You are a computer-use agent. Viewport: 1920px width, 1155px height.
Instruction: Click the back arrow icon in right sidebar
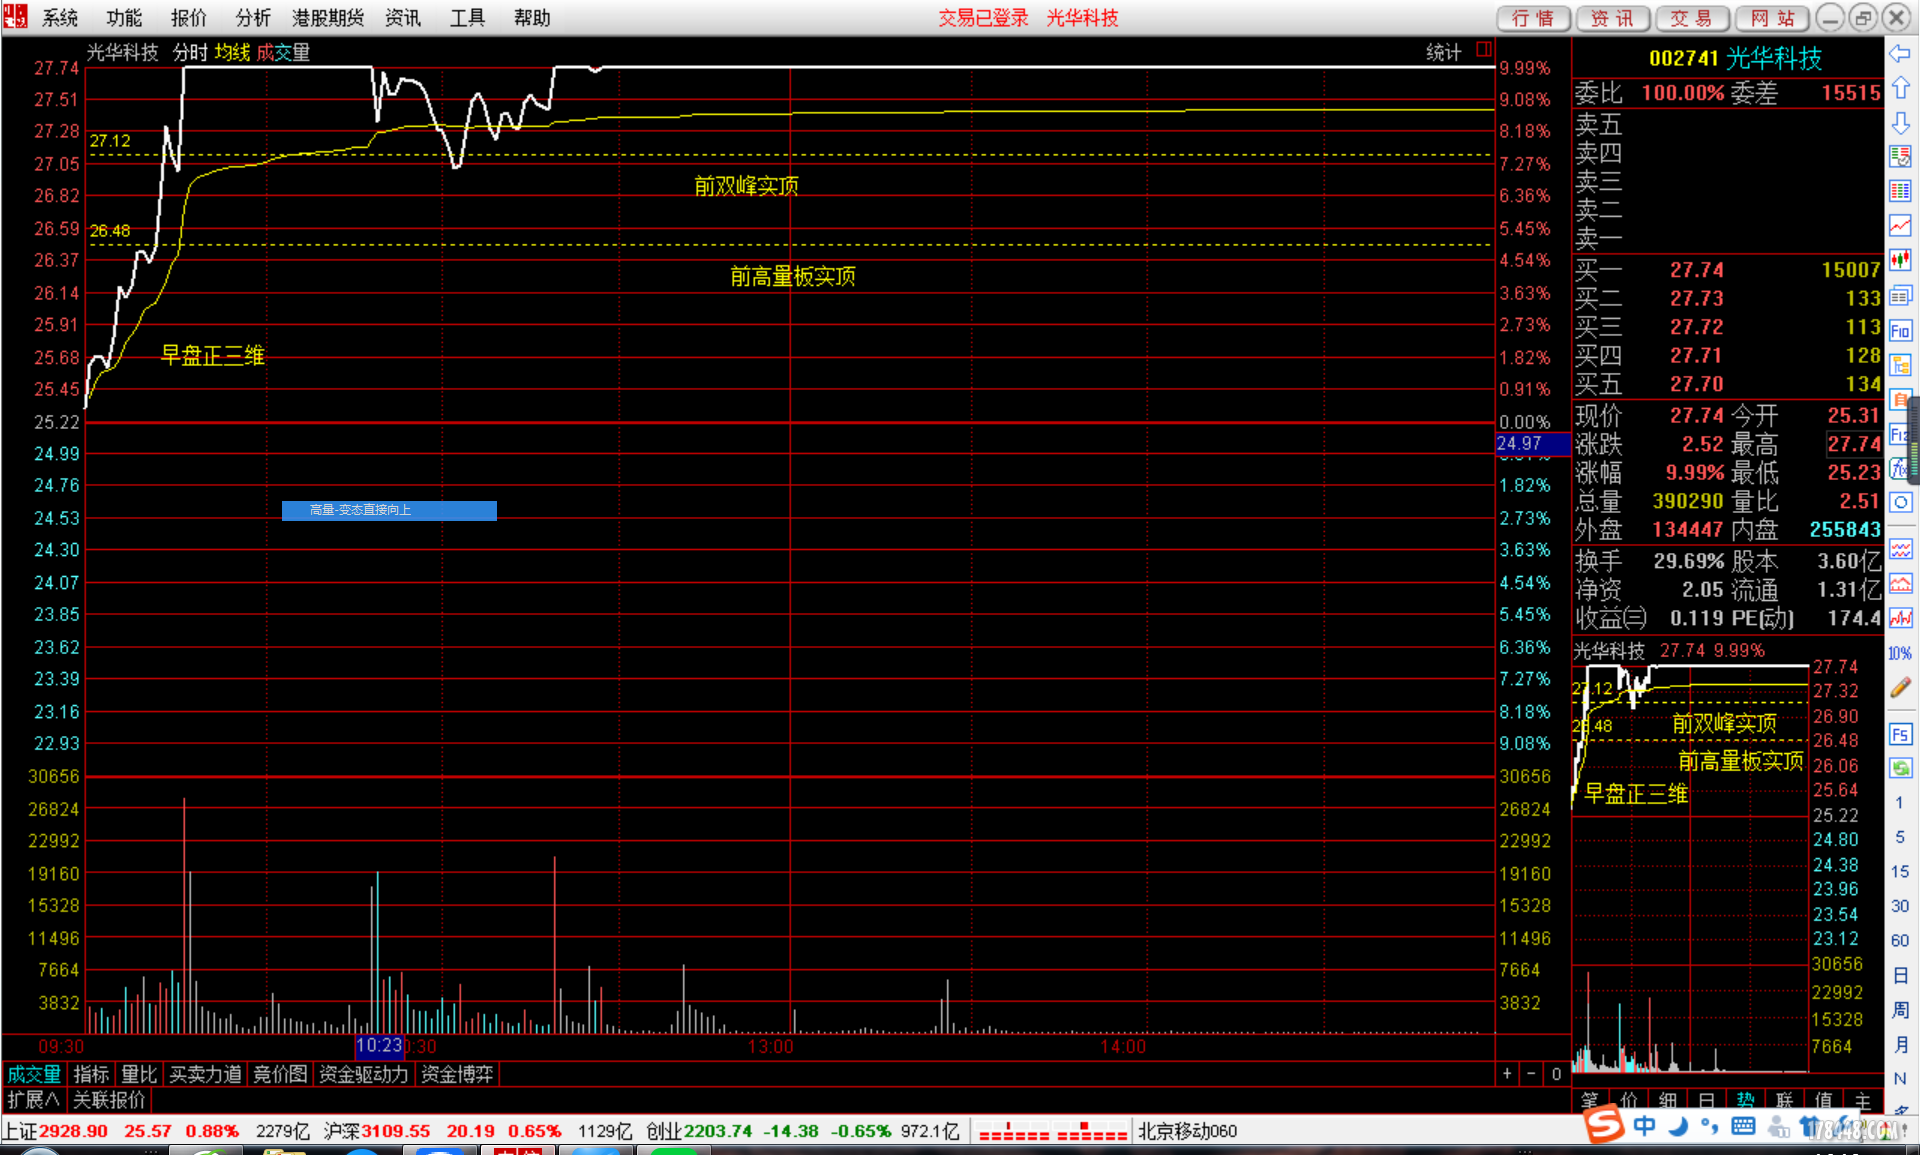click(1900, 54)
